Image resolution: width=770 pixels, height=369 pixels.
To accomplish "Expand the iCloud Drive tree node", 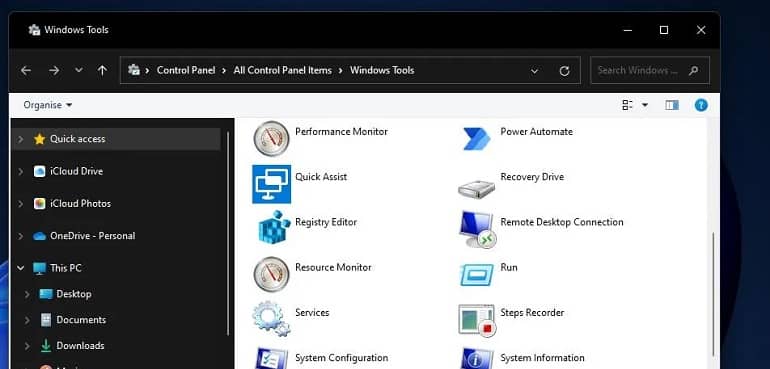I will tap(21, 171).
